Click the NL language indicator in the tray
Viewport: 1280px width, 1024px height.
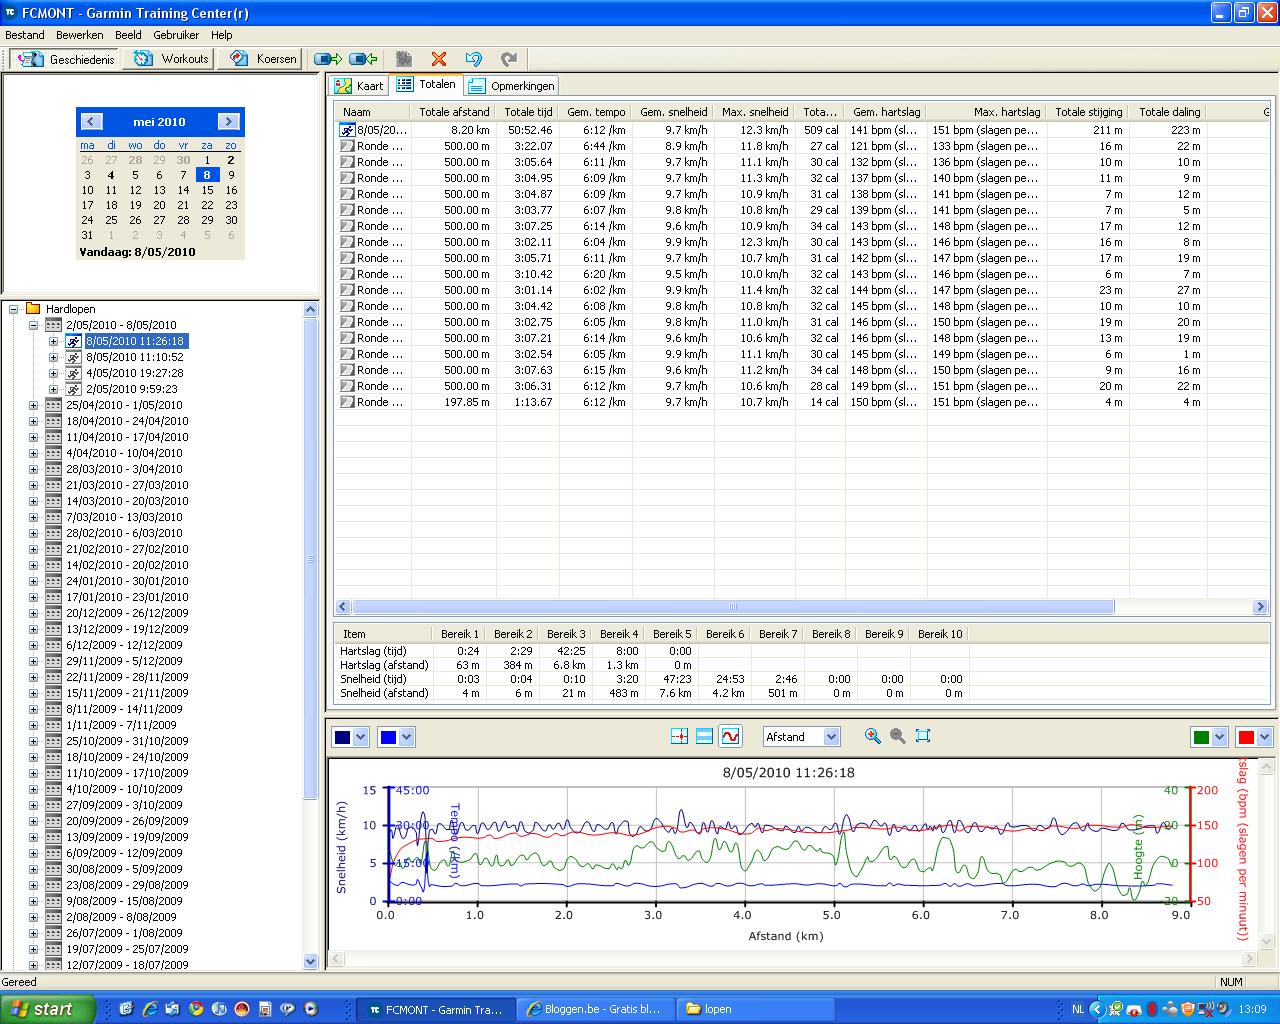1077,1009
